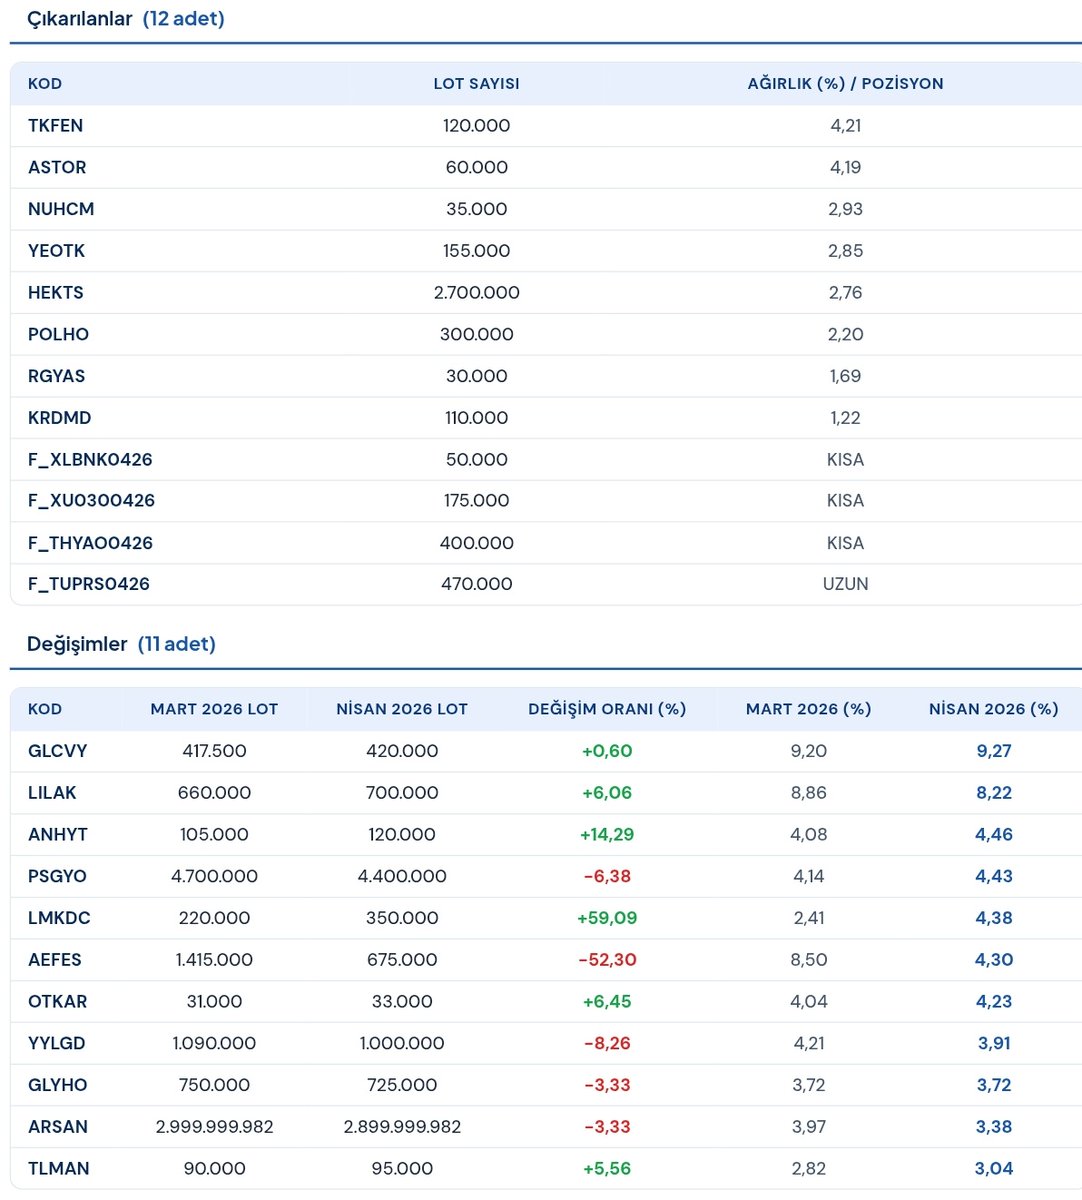Select the F_XLBNK0426 futures contract
The height and width of the screenshot is (1200, 1082).
coord(90,460)
